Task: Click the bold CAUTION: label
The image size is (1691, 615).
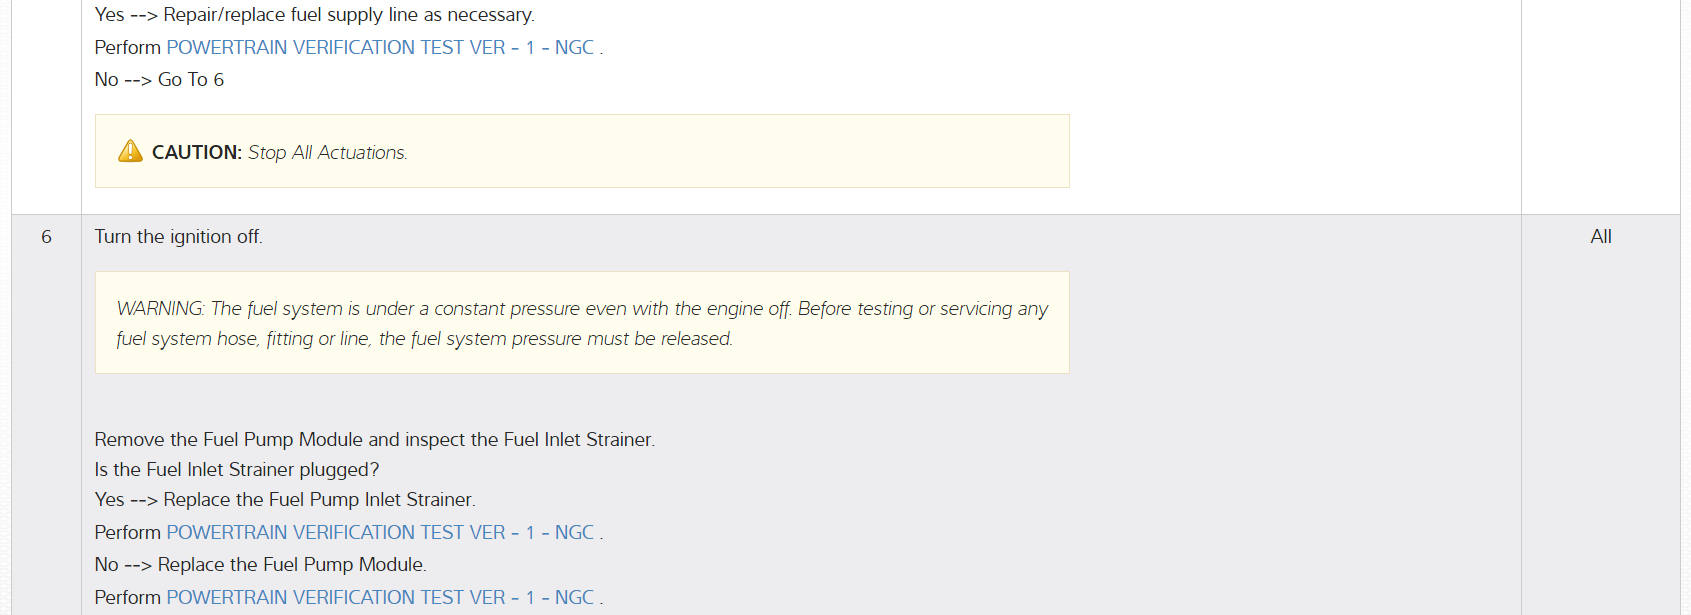Action: click(x=197, y=152)
